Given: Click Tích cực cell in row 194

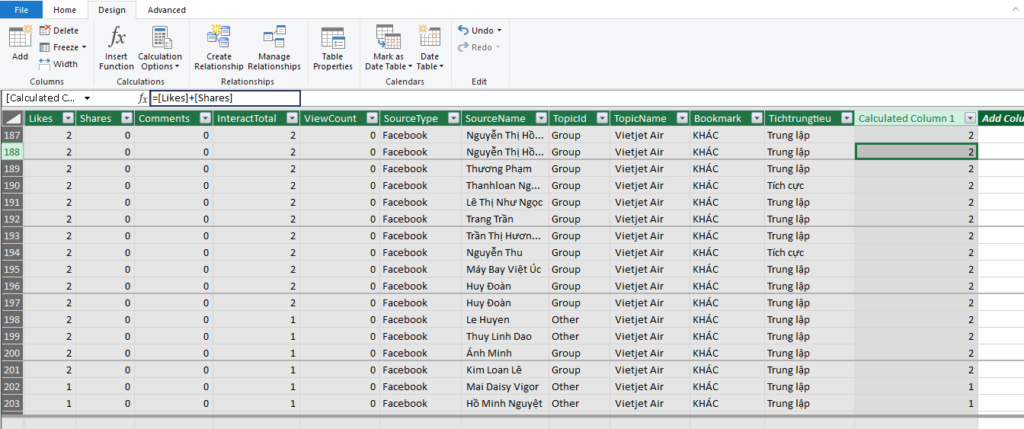Looking at the screenshot, I should coord(808,253).
